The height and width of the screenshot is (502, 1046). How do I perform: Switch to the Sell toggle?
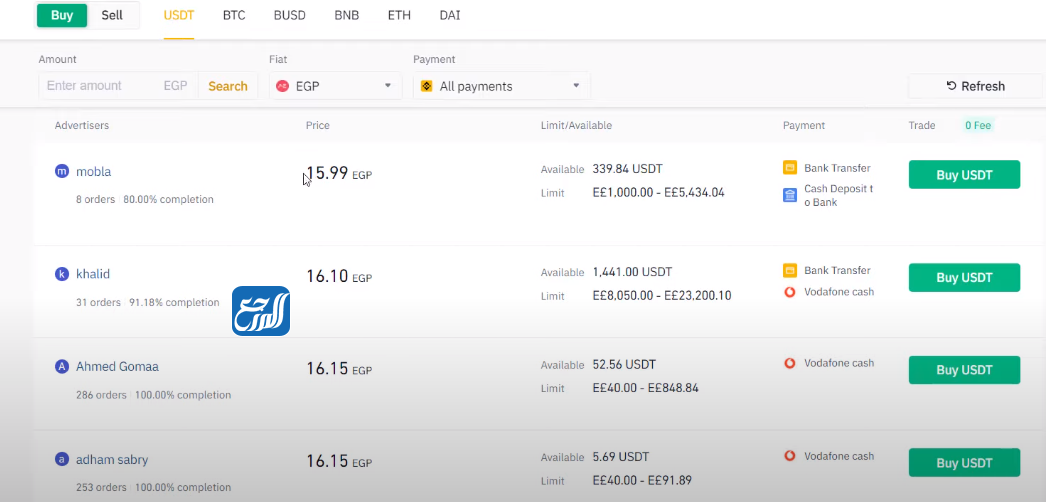coord(112,15)
